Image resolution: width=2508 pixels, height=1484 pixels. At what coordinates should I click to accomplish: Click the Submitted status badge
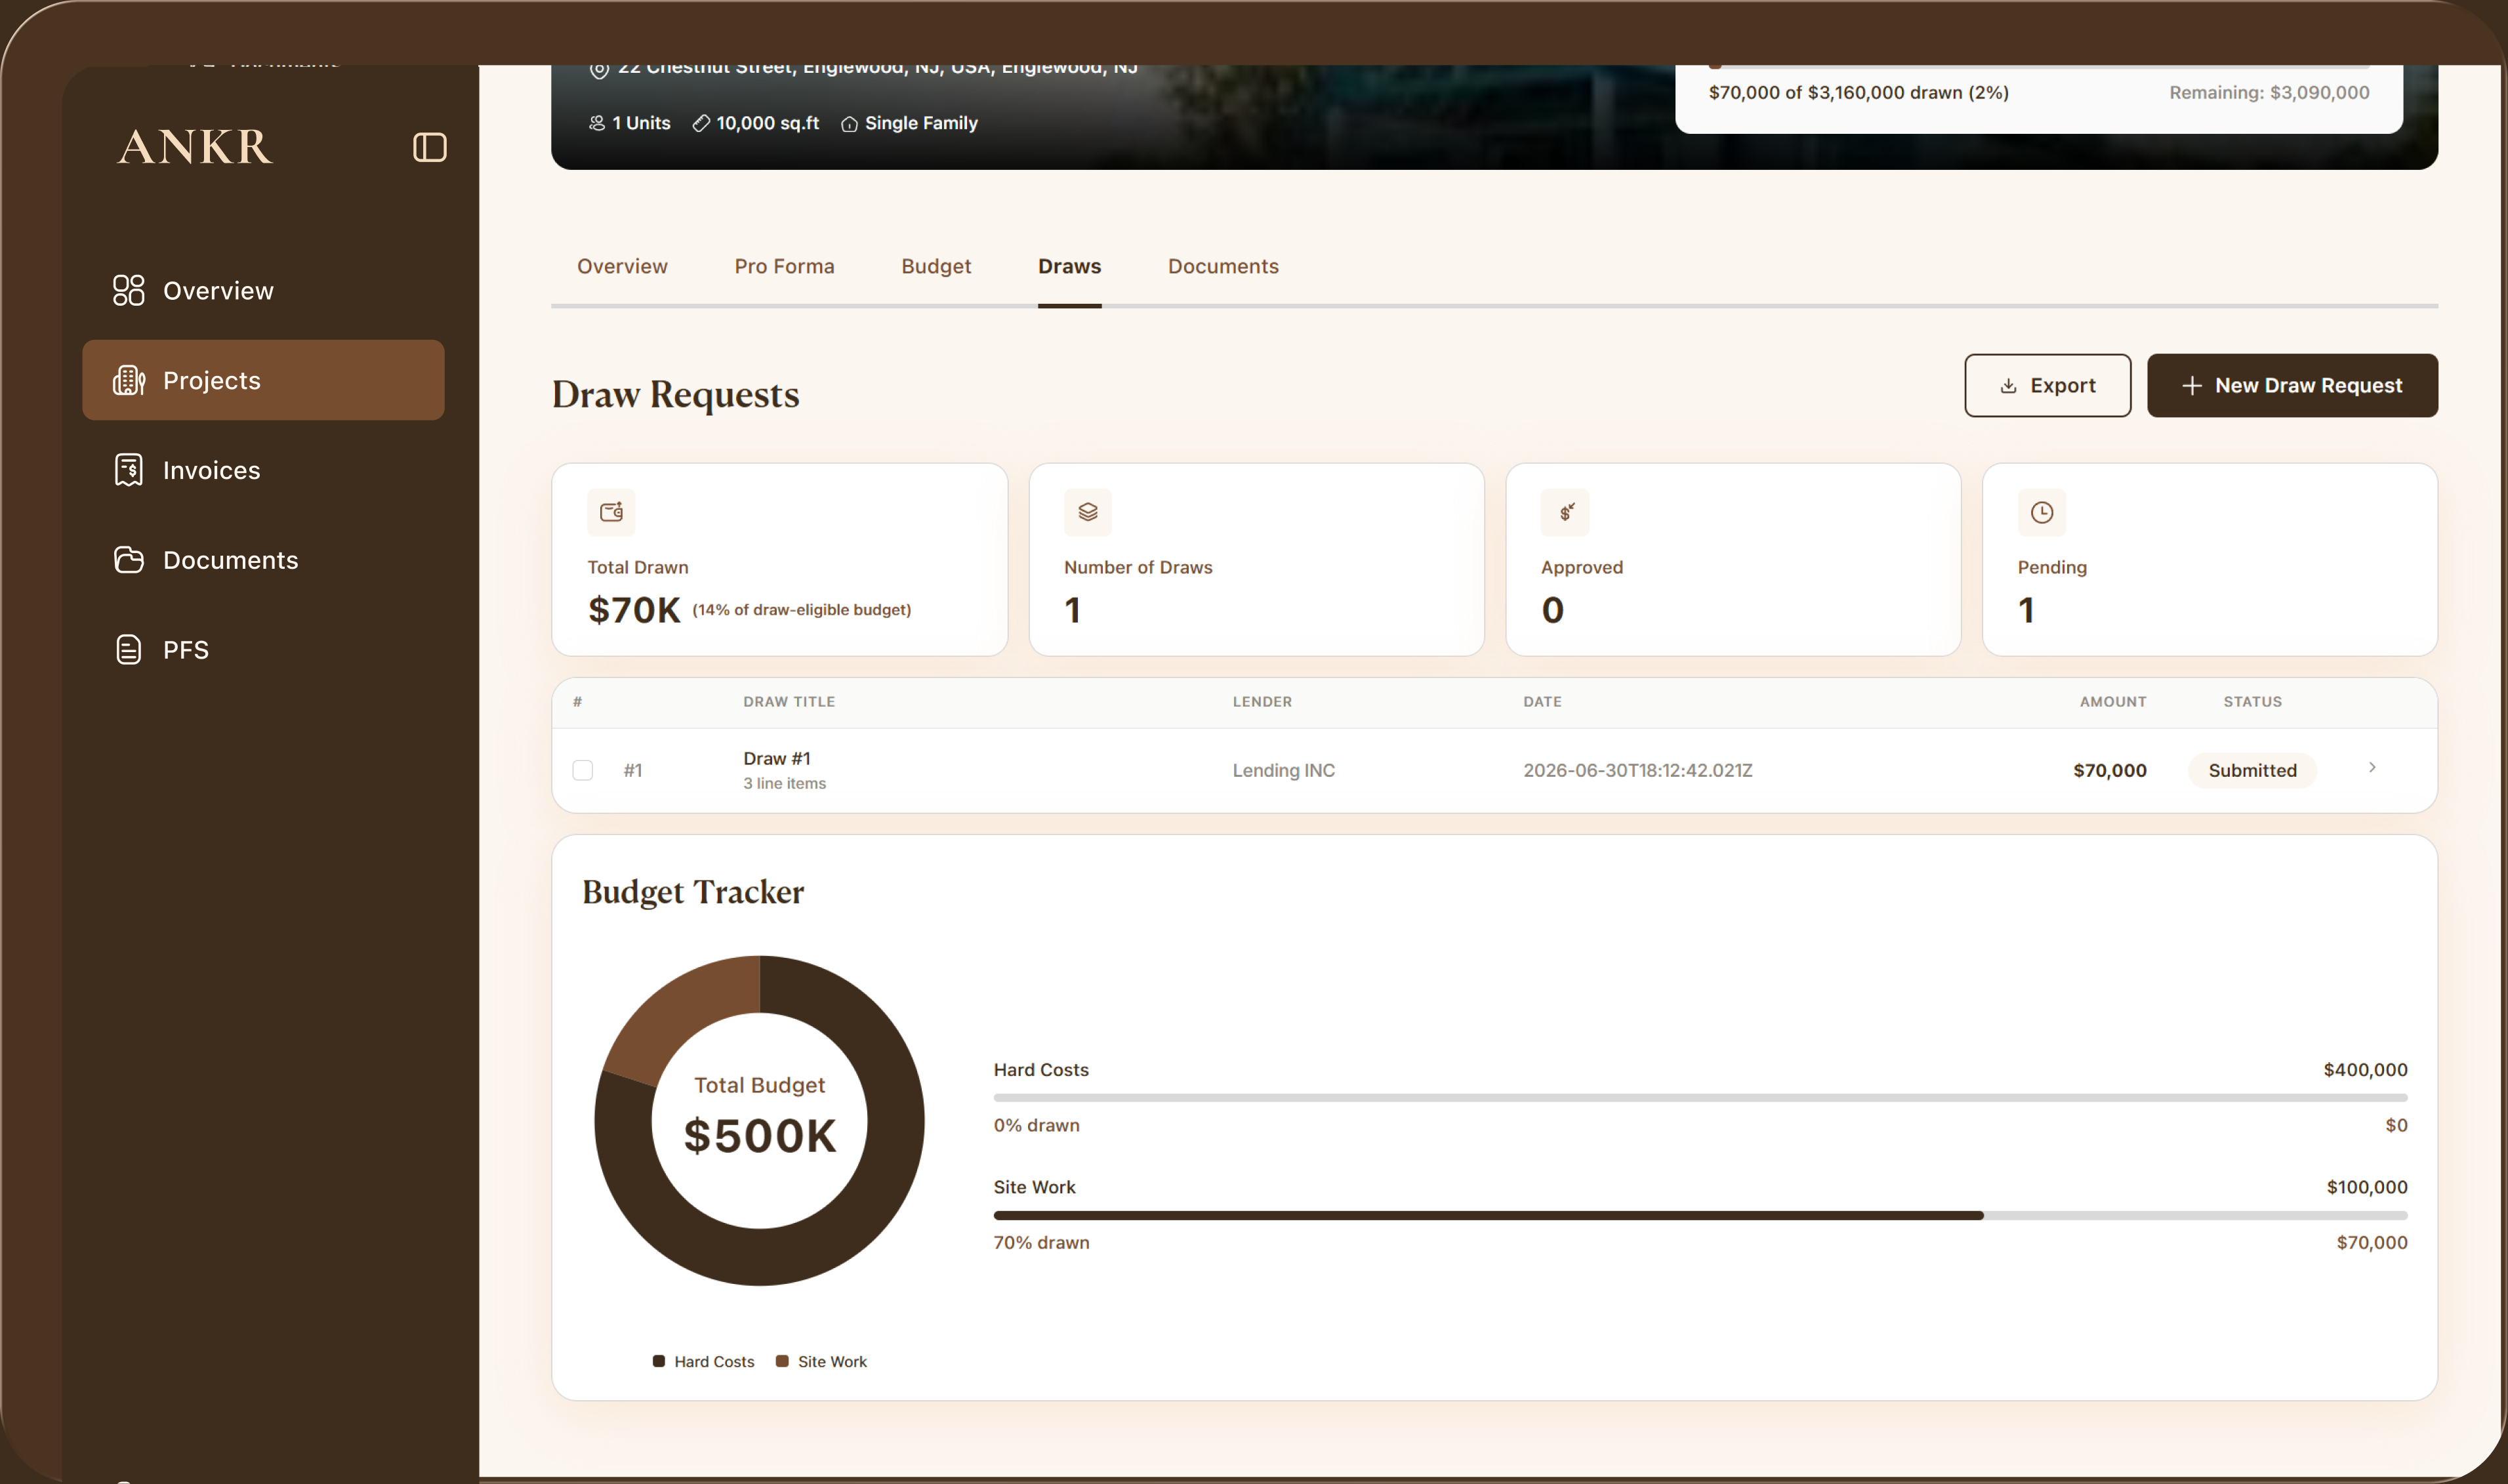[x=2252, y=771]
